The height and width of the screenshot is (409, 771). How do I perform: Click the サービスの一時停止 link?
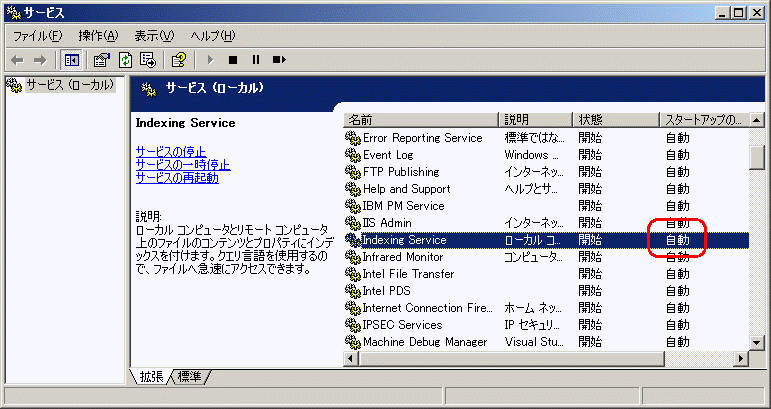[x=183, y=165]
